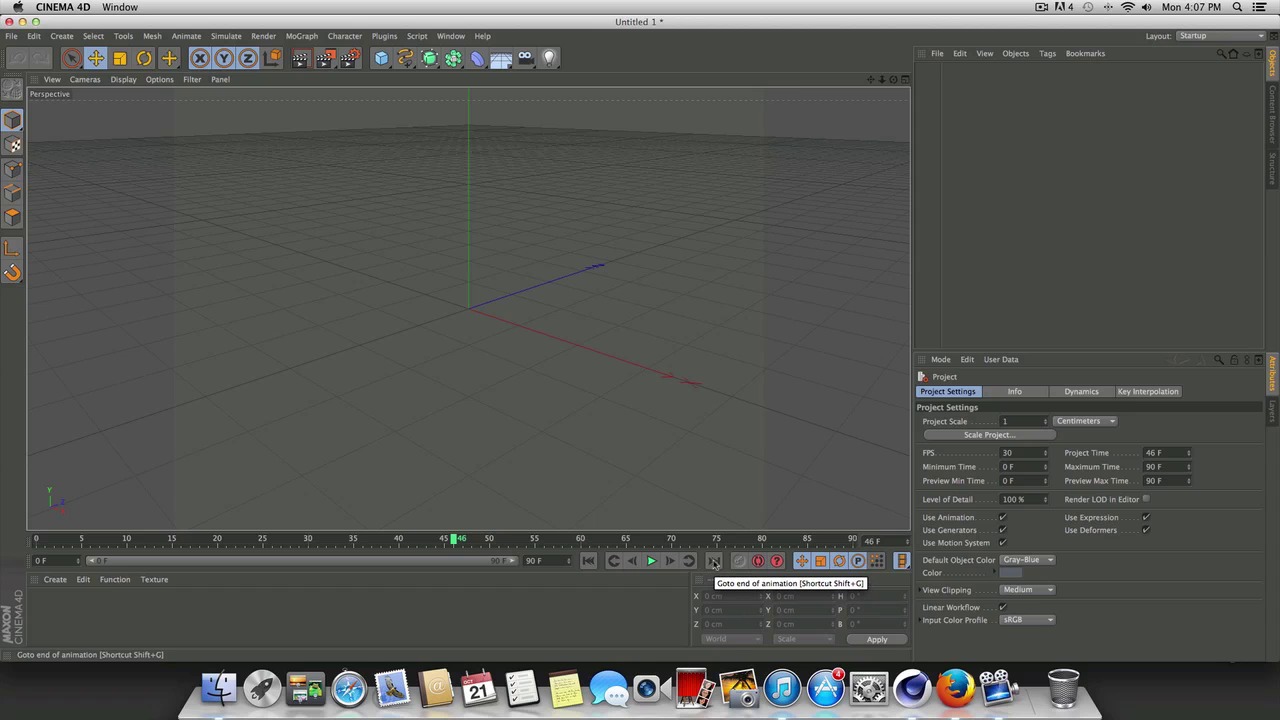Select the Move tool in top toolbar
The image size is (1280, 720).
click(x=96, y=59)
